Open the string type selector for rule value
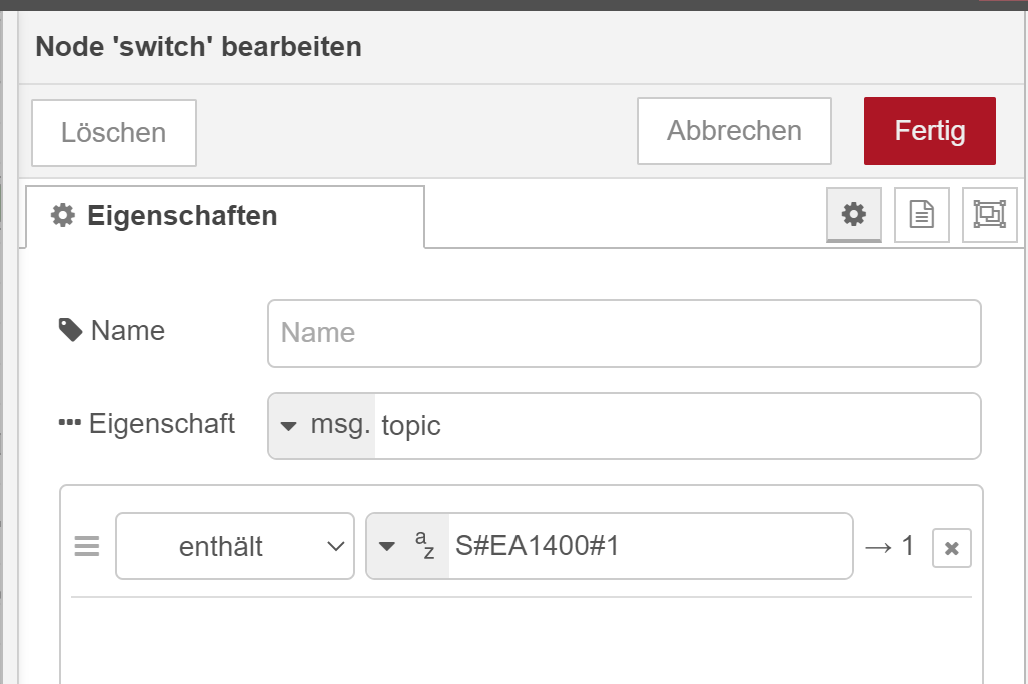Viewport: 1028px width, 684px height. (x=407, y=546)
